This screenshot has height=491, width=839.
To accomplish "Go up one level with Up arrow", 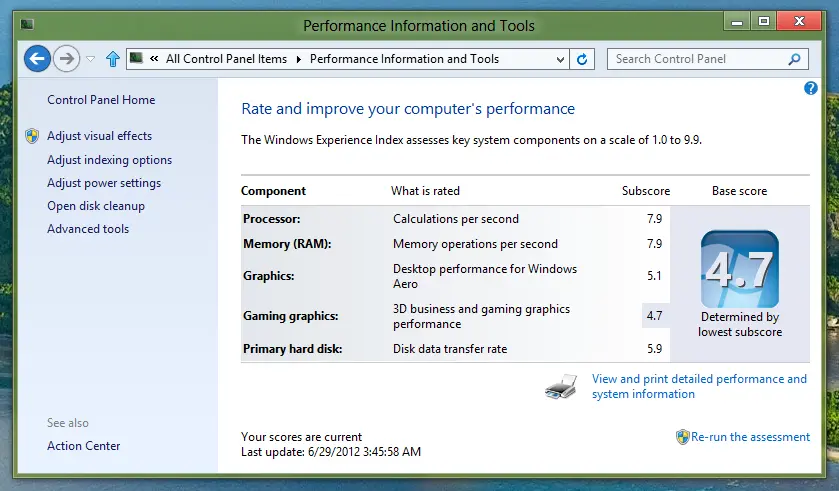I will click(112, 59).
